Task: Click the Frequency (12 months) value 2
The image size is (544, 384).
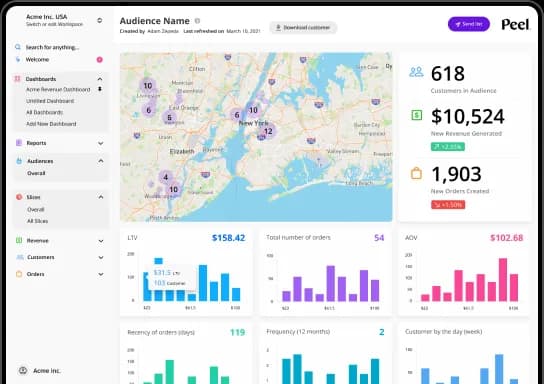Action: point(382,332)
